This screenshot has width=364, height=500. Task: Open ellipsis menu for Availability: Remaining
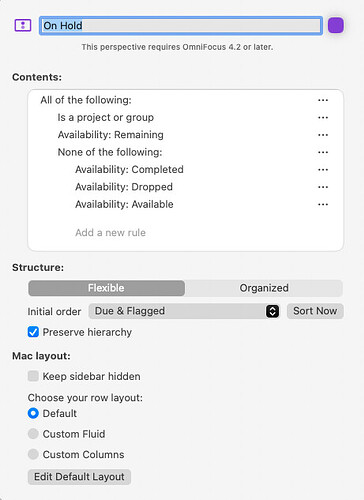point(323,135)
